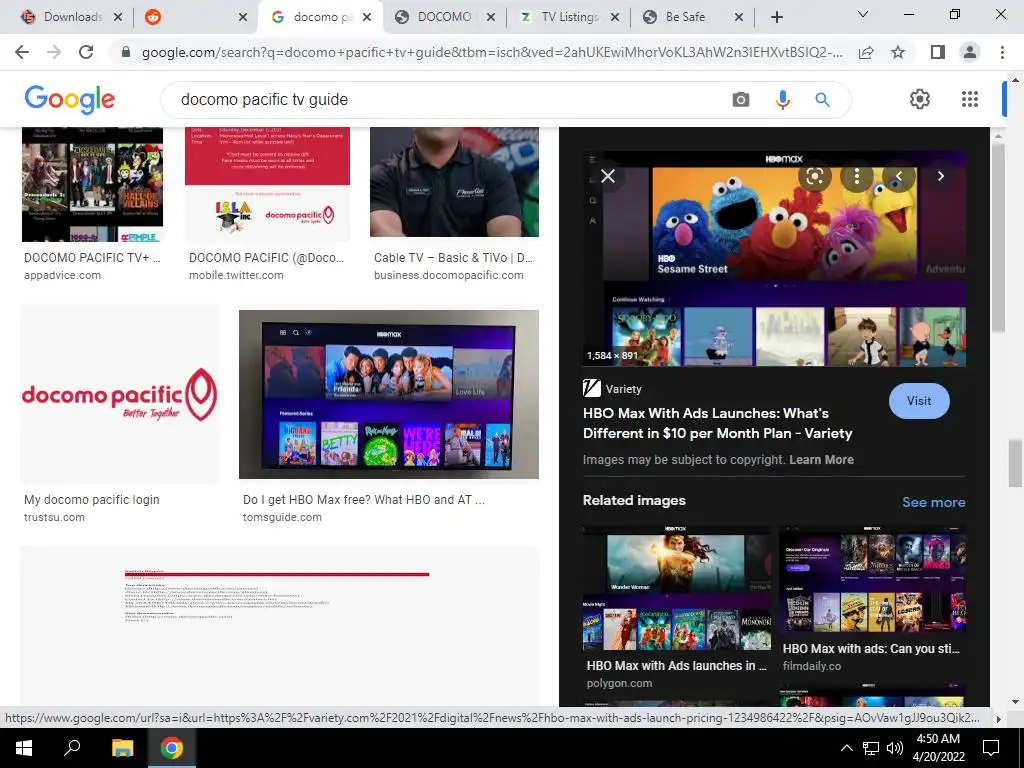
Task: Search inside image with Lens icon
Action: click(814, 176)
